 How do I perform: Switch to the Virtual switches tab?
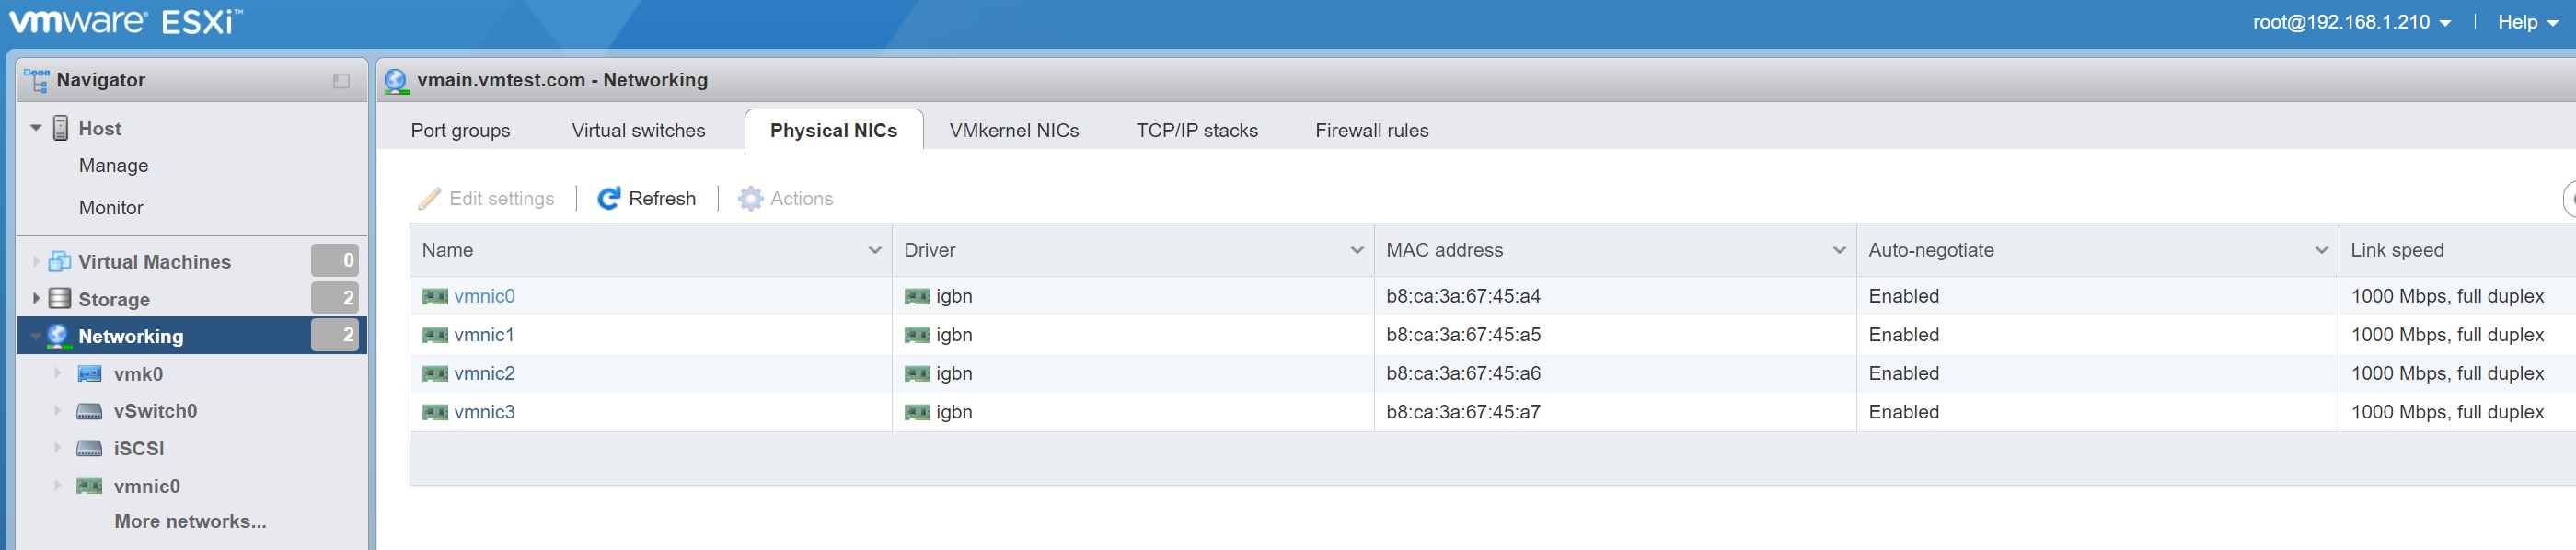click(638, 131)
